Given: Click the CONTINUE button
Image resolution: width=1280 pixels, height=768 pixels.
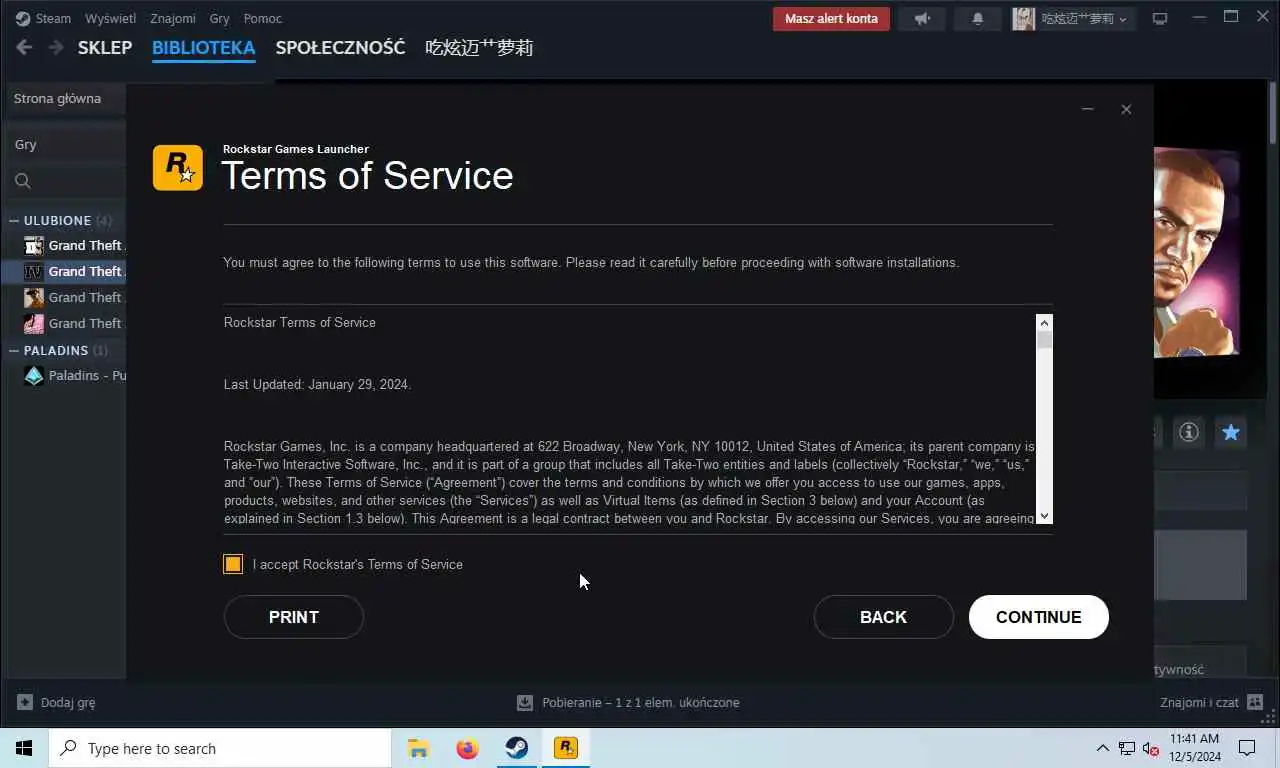Looking at the screenshot, I should tap(1039, 617).
